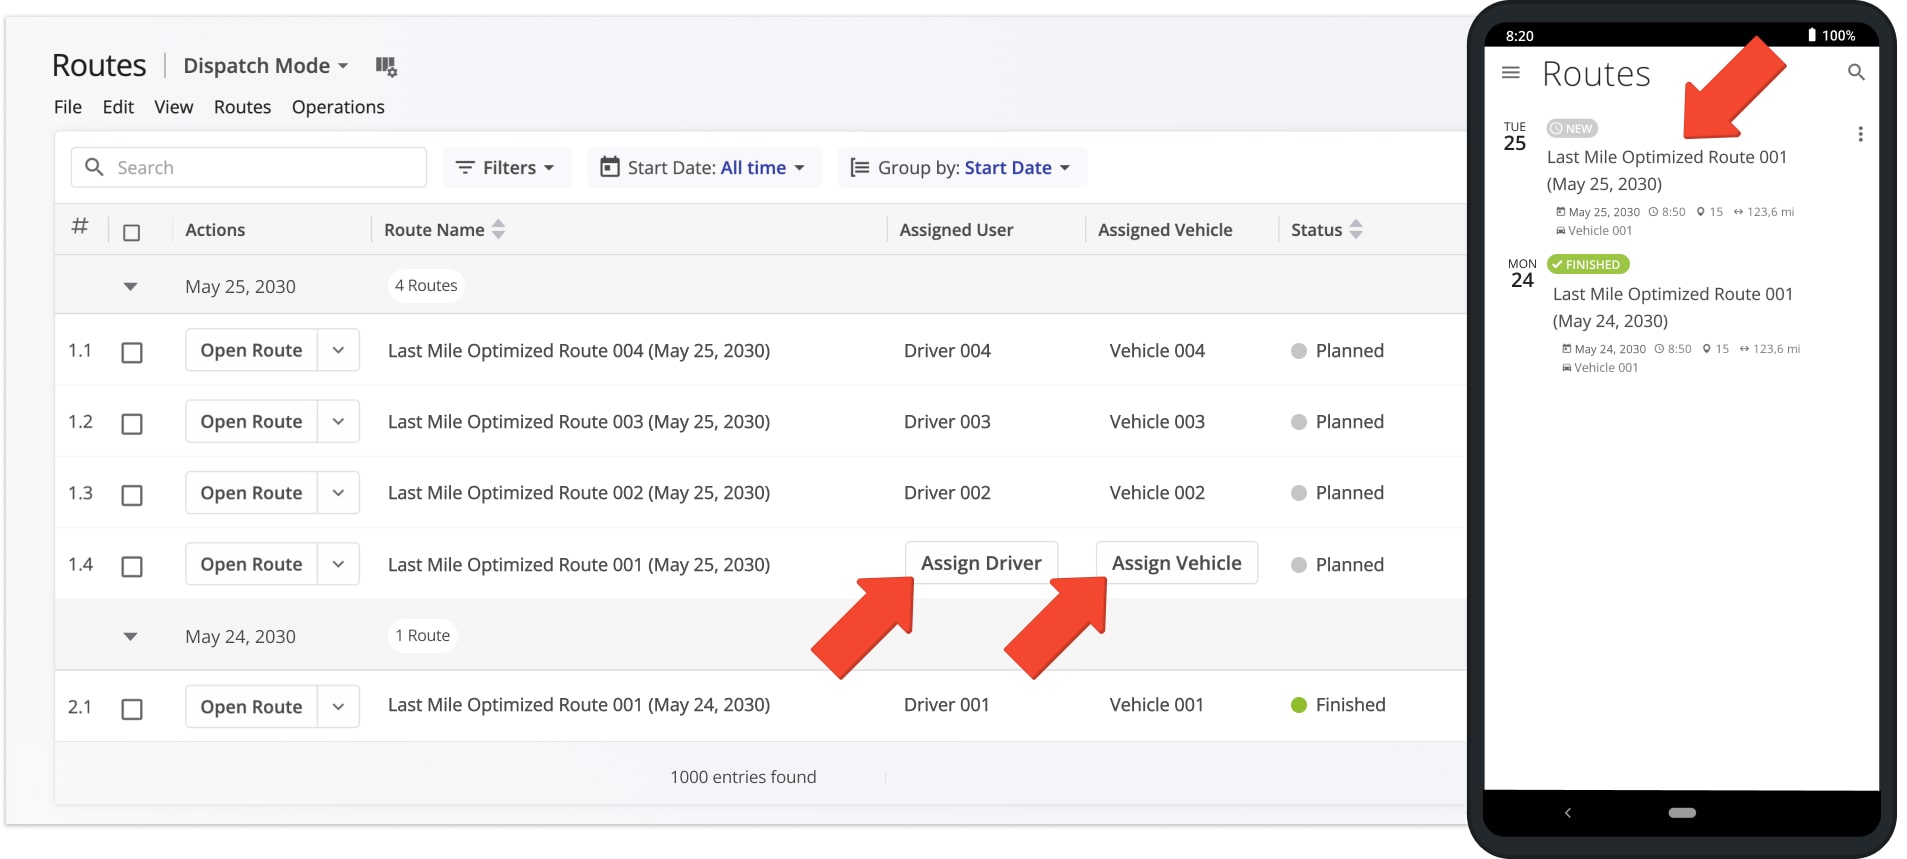
Task: Click the Assigned Vehicle column header
Action: tap(1165, 230)
